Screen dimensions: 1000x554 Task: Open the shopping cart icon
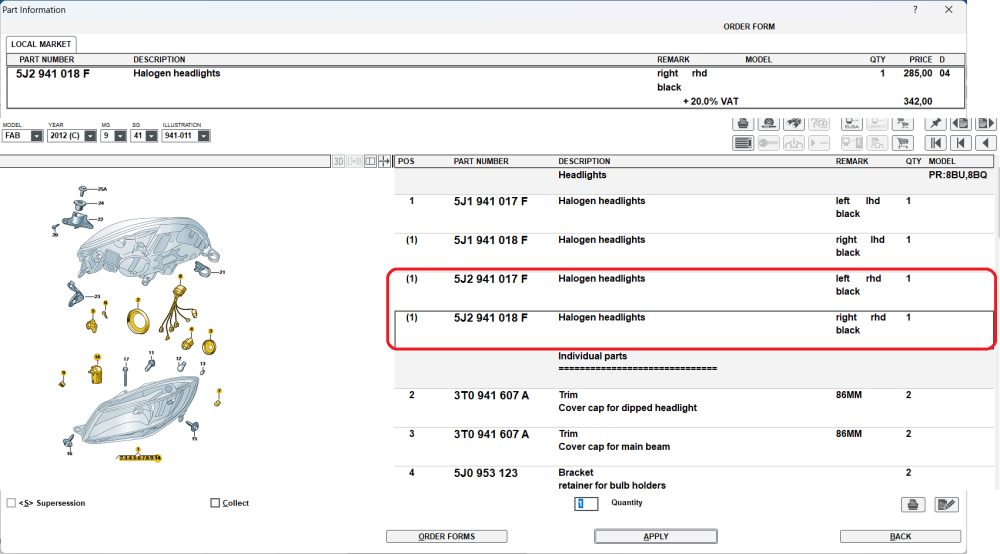902,143
